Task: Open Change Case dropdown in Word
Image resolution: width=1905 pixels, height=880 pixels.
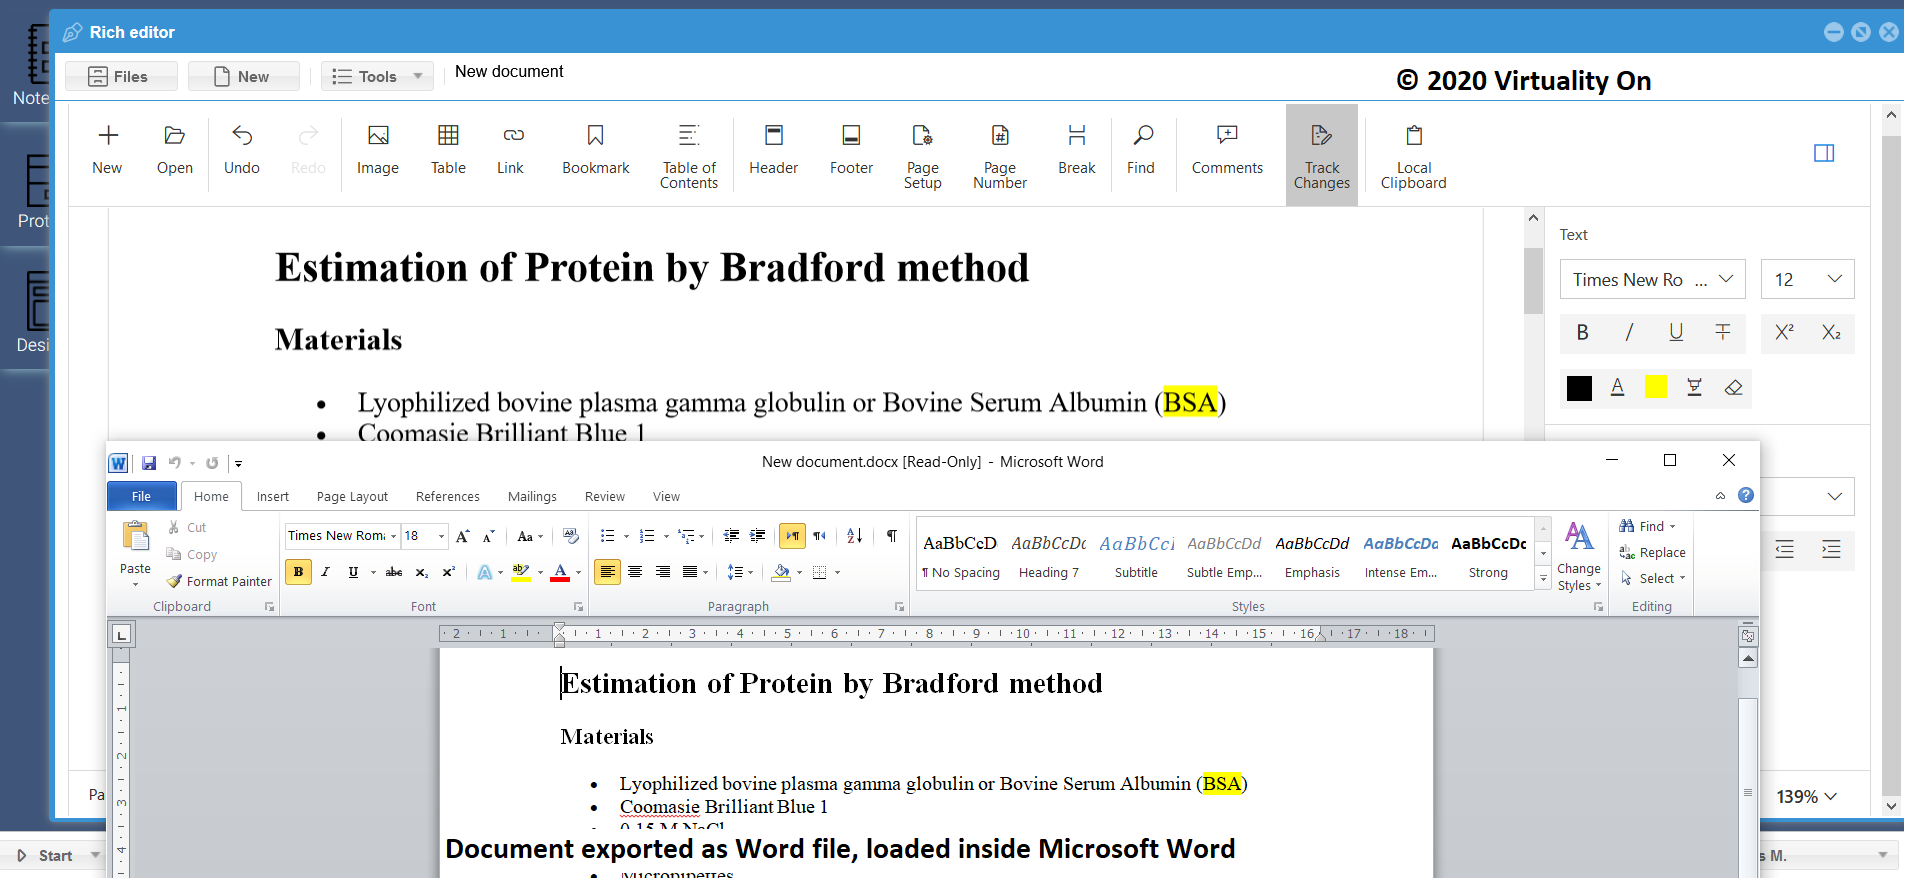Action: [x=530, y=536]
